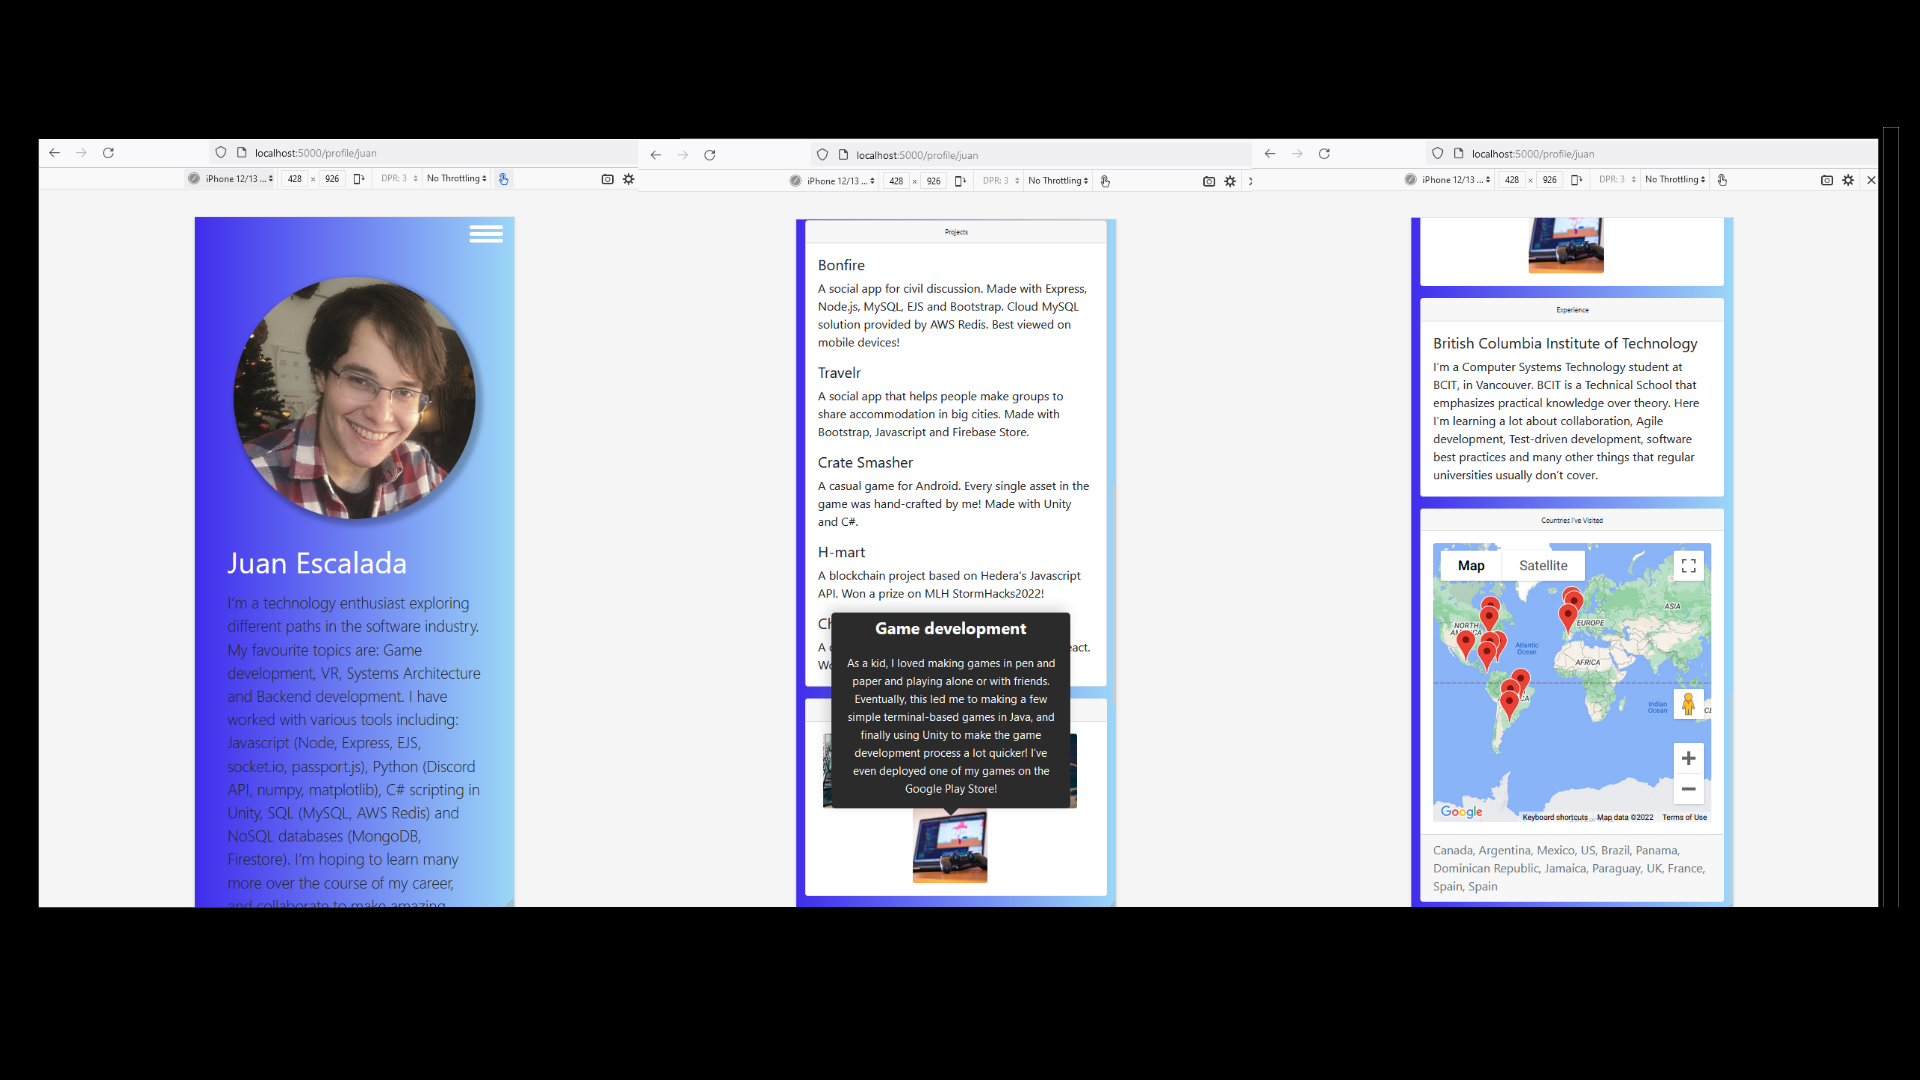The image size is (1920, 1080).
Task: Click the 428 width field in the left pane
Action: 295,179
